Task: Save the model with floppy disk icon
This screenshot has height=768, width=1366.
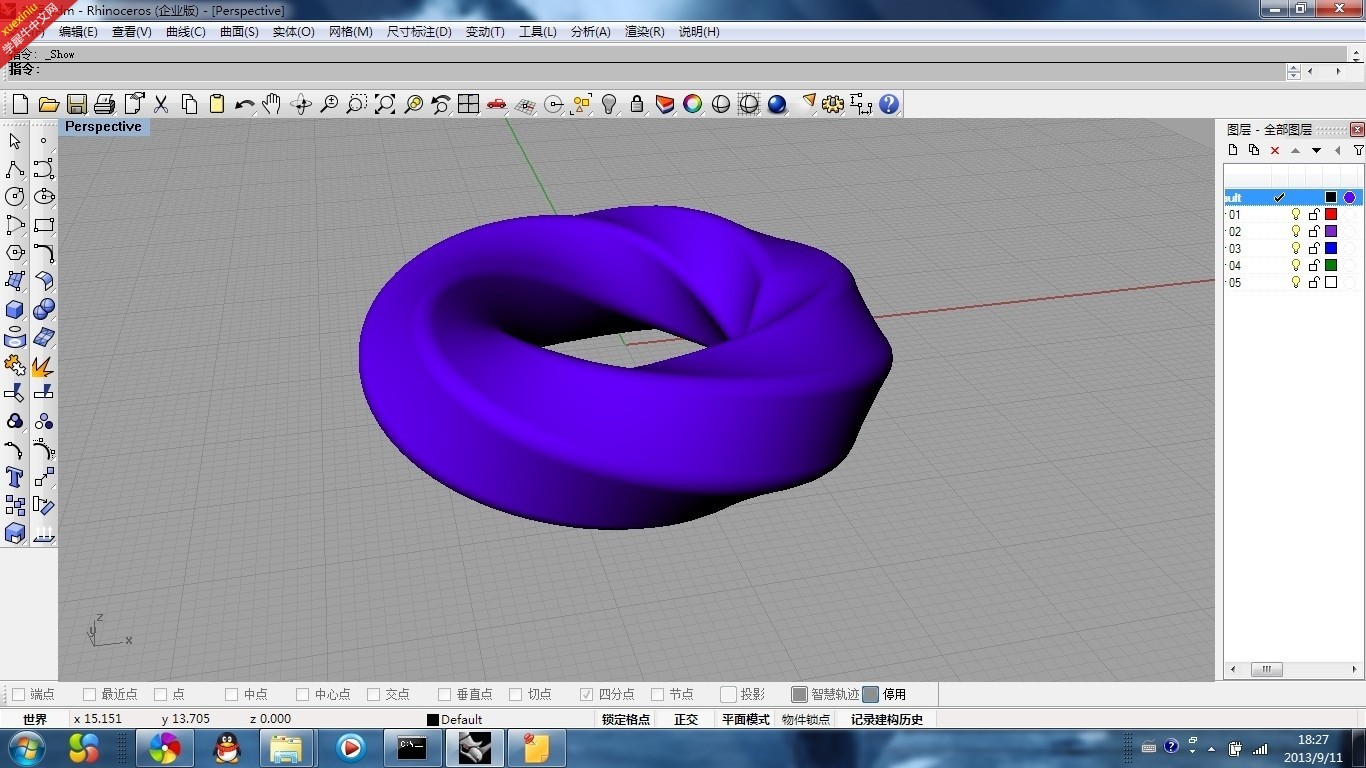Action: (76, 104)
